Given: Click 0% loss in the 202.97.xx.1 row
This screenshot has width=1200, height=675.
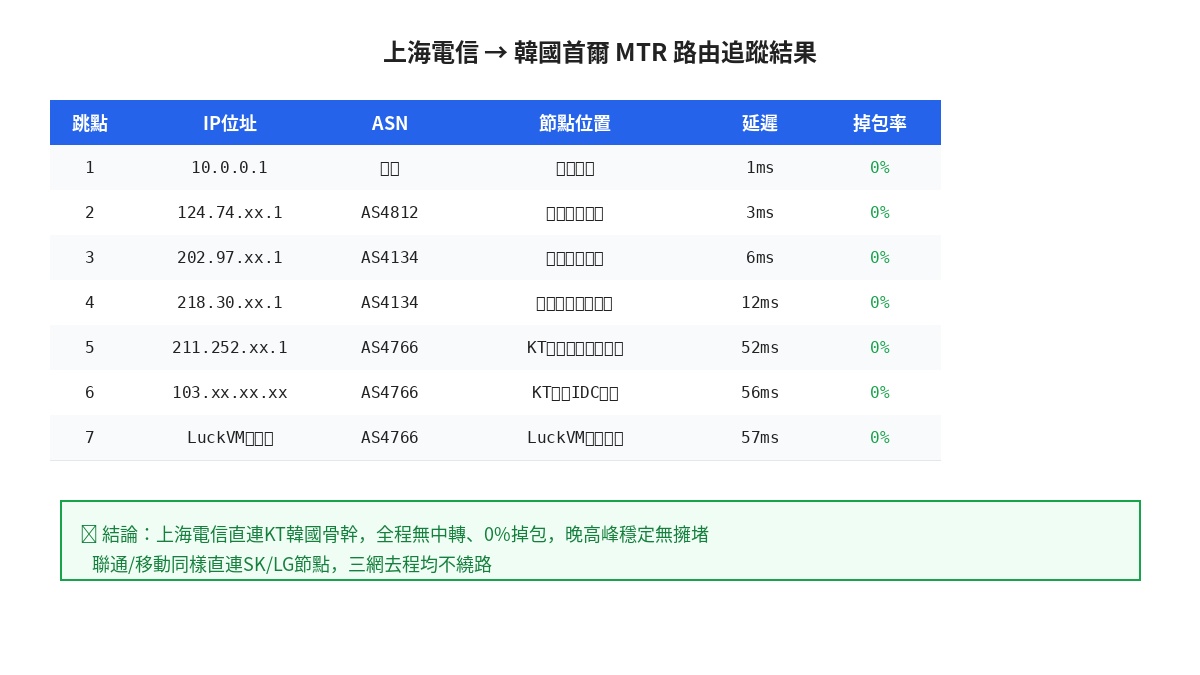Looking at the screenshot, I should tap(880, 258).
